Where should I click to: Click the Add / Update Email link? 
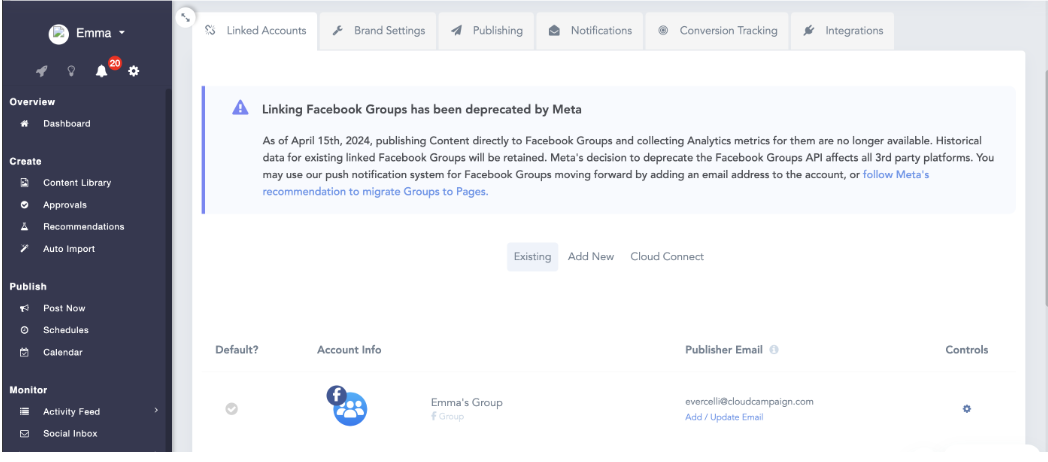click(x=724, y=417)
